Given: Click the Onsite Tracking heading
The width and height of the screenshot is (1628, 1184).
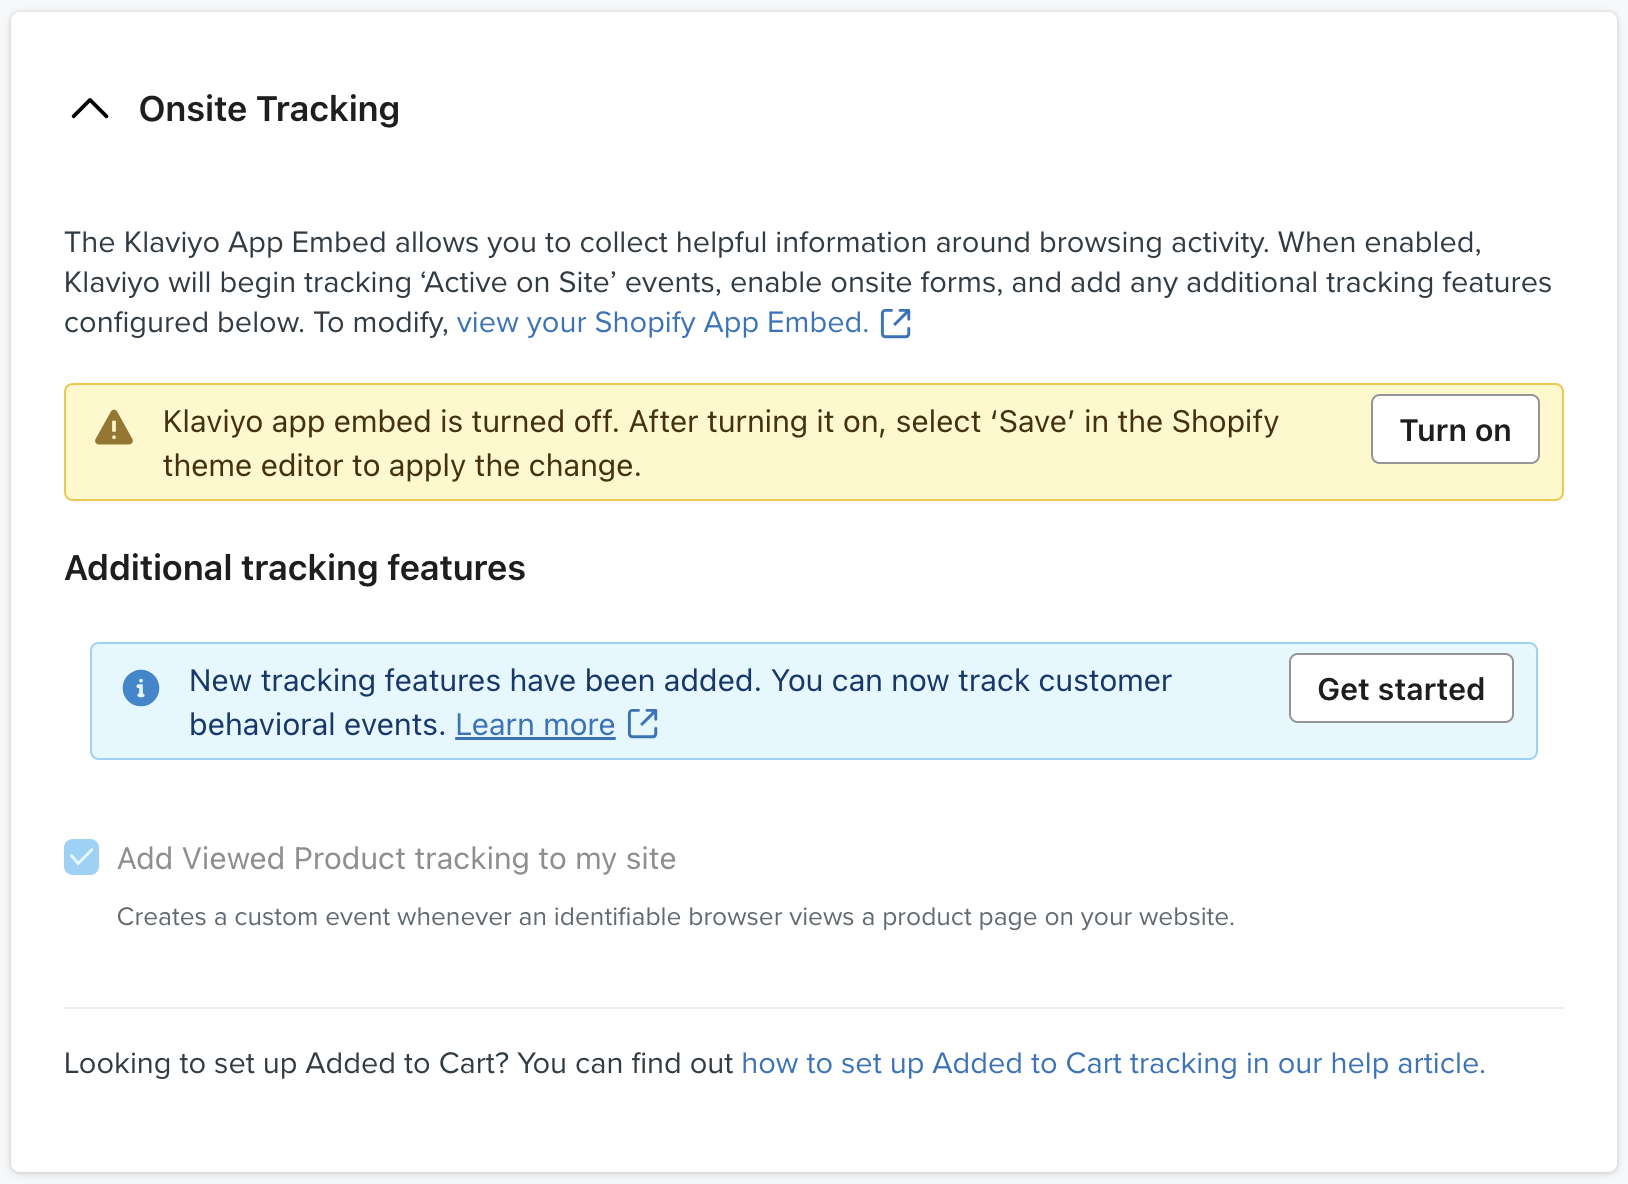Looking at the screenshot, I should (268, 108).
